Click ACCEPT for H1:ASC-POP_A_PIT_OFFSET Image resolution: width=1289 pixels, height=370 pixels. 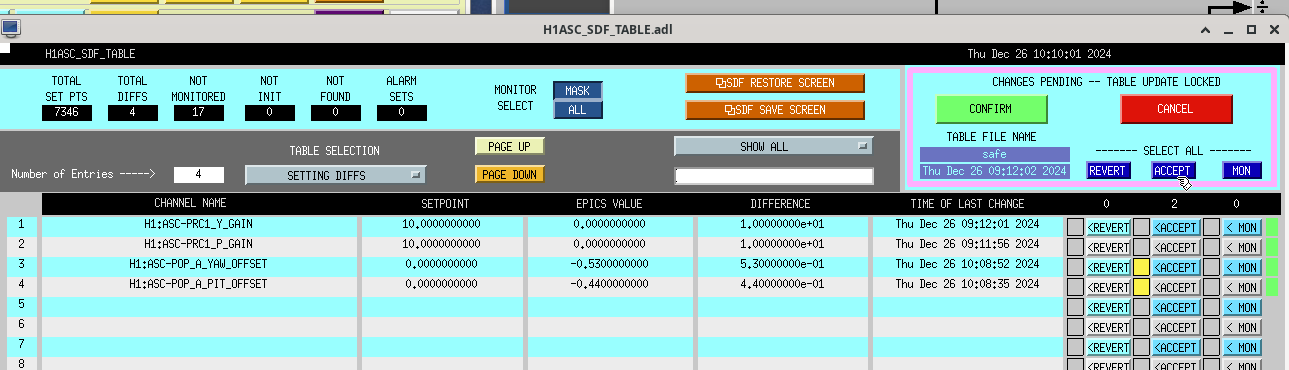[x=1176, y=287]
